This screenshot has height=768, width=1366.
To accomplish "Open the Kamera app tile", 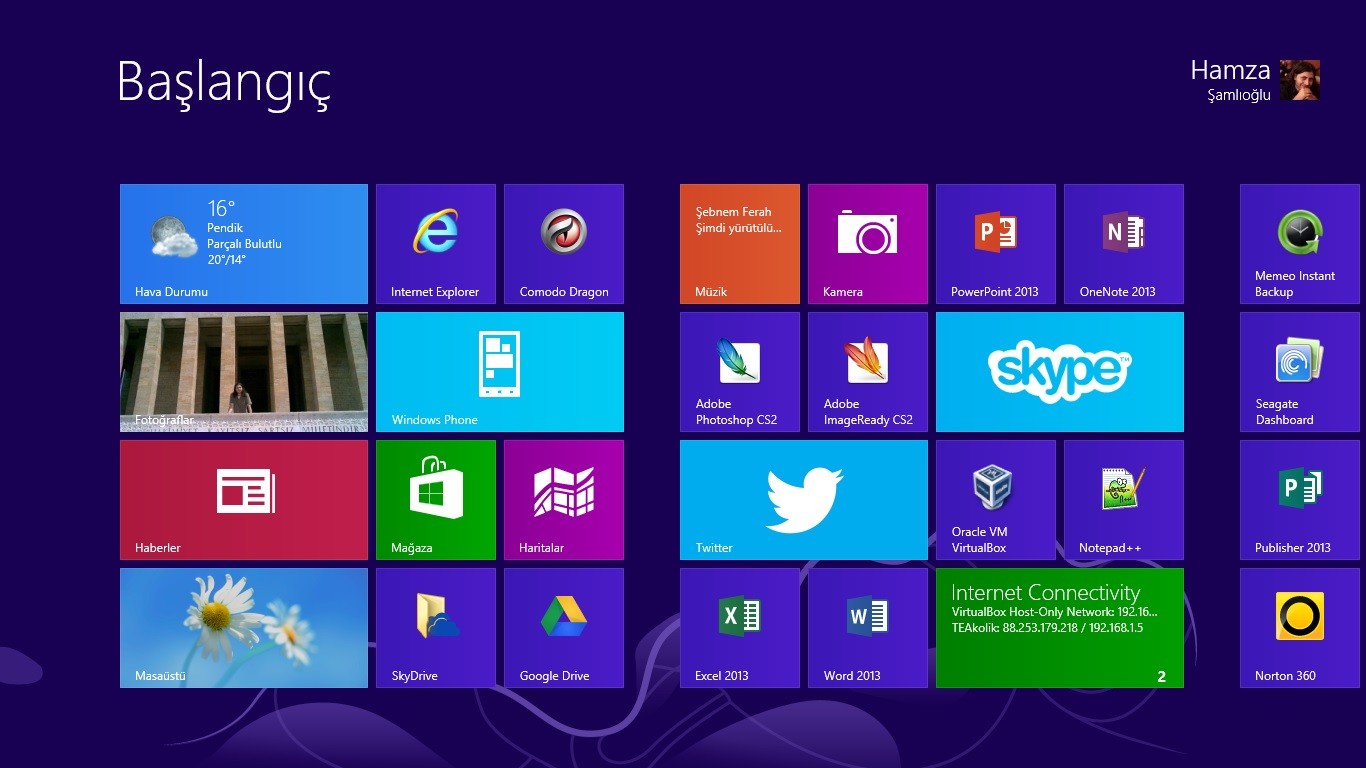I will (x=868, y=244).
